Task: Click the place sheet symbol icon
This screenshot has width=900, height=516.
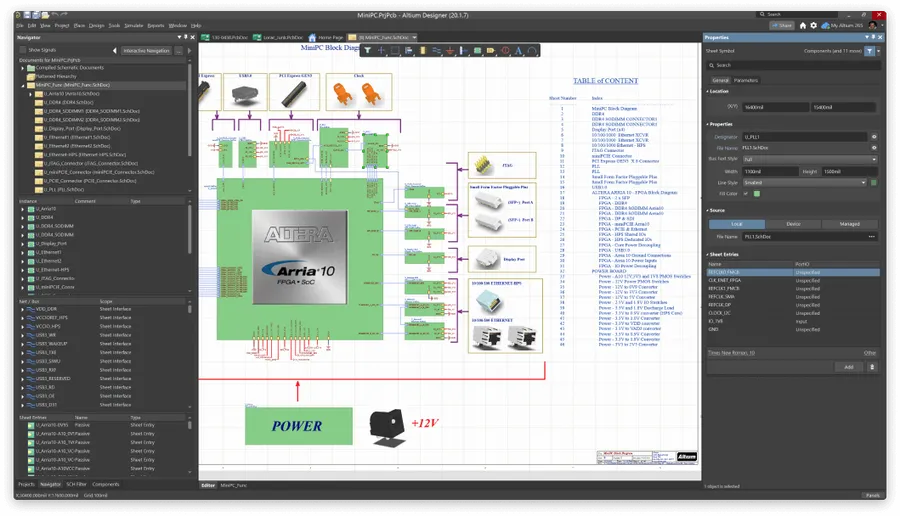Action: pyautogui.click(x=478, y=51)
